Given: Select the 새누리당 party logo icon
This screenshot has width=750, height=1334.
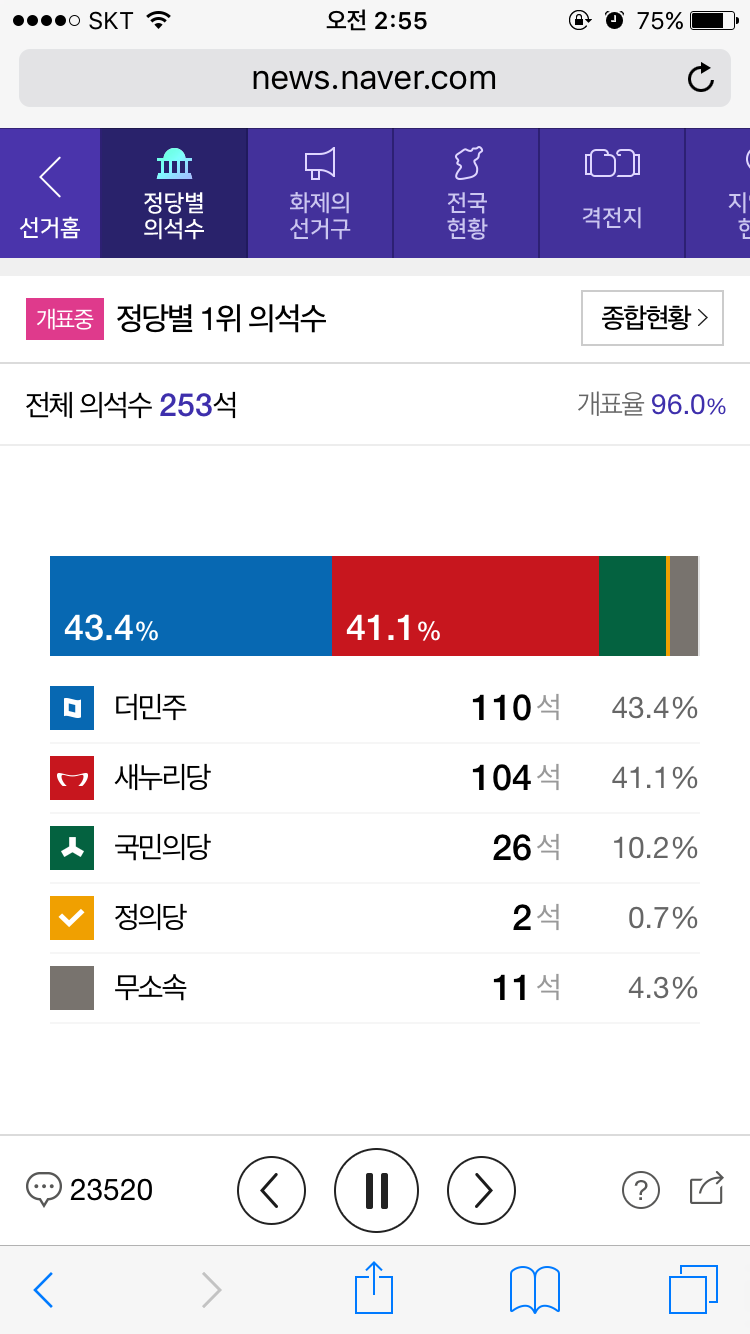Looking at the screenshot, I should pyautogui.click(x=71, y=777).
